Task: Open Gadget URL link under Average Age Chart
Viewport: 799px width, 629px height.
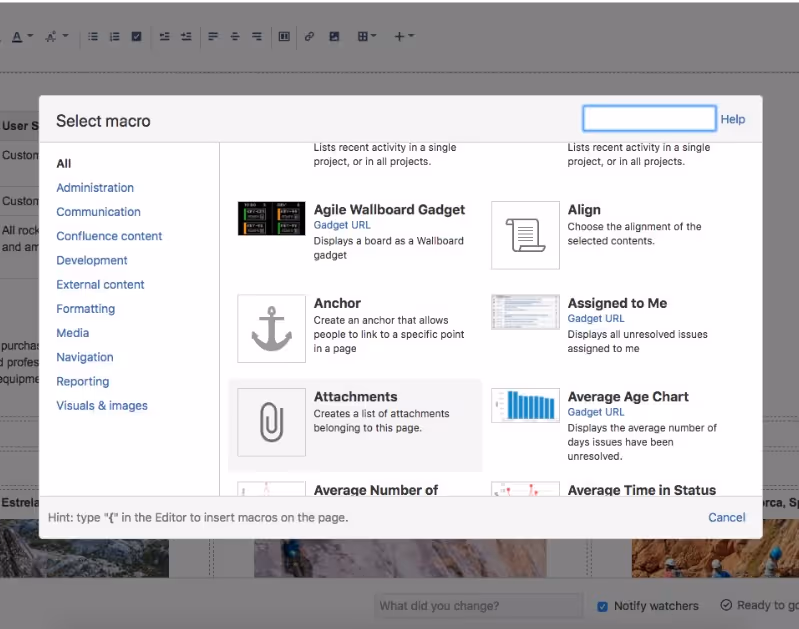Action: tap(596, 412)
